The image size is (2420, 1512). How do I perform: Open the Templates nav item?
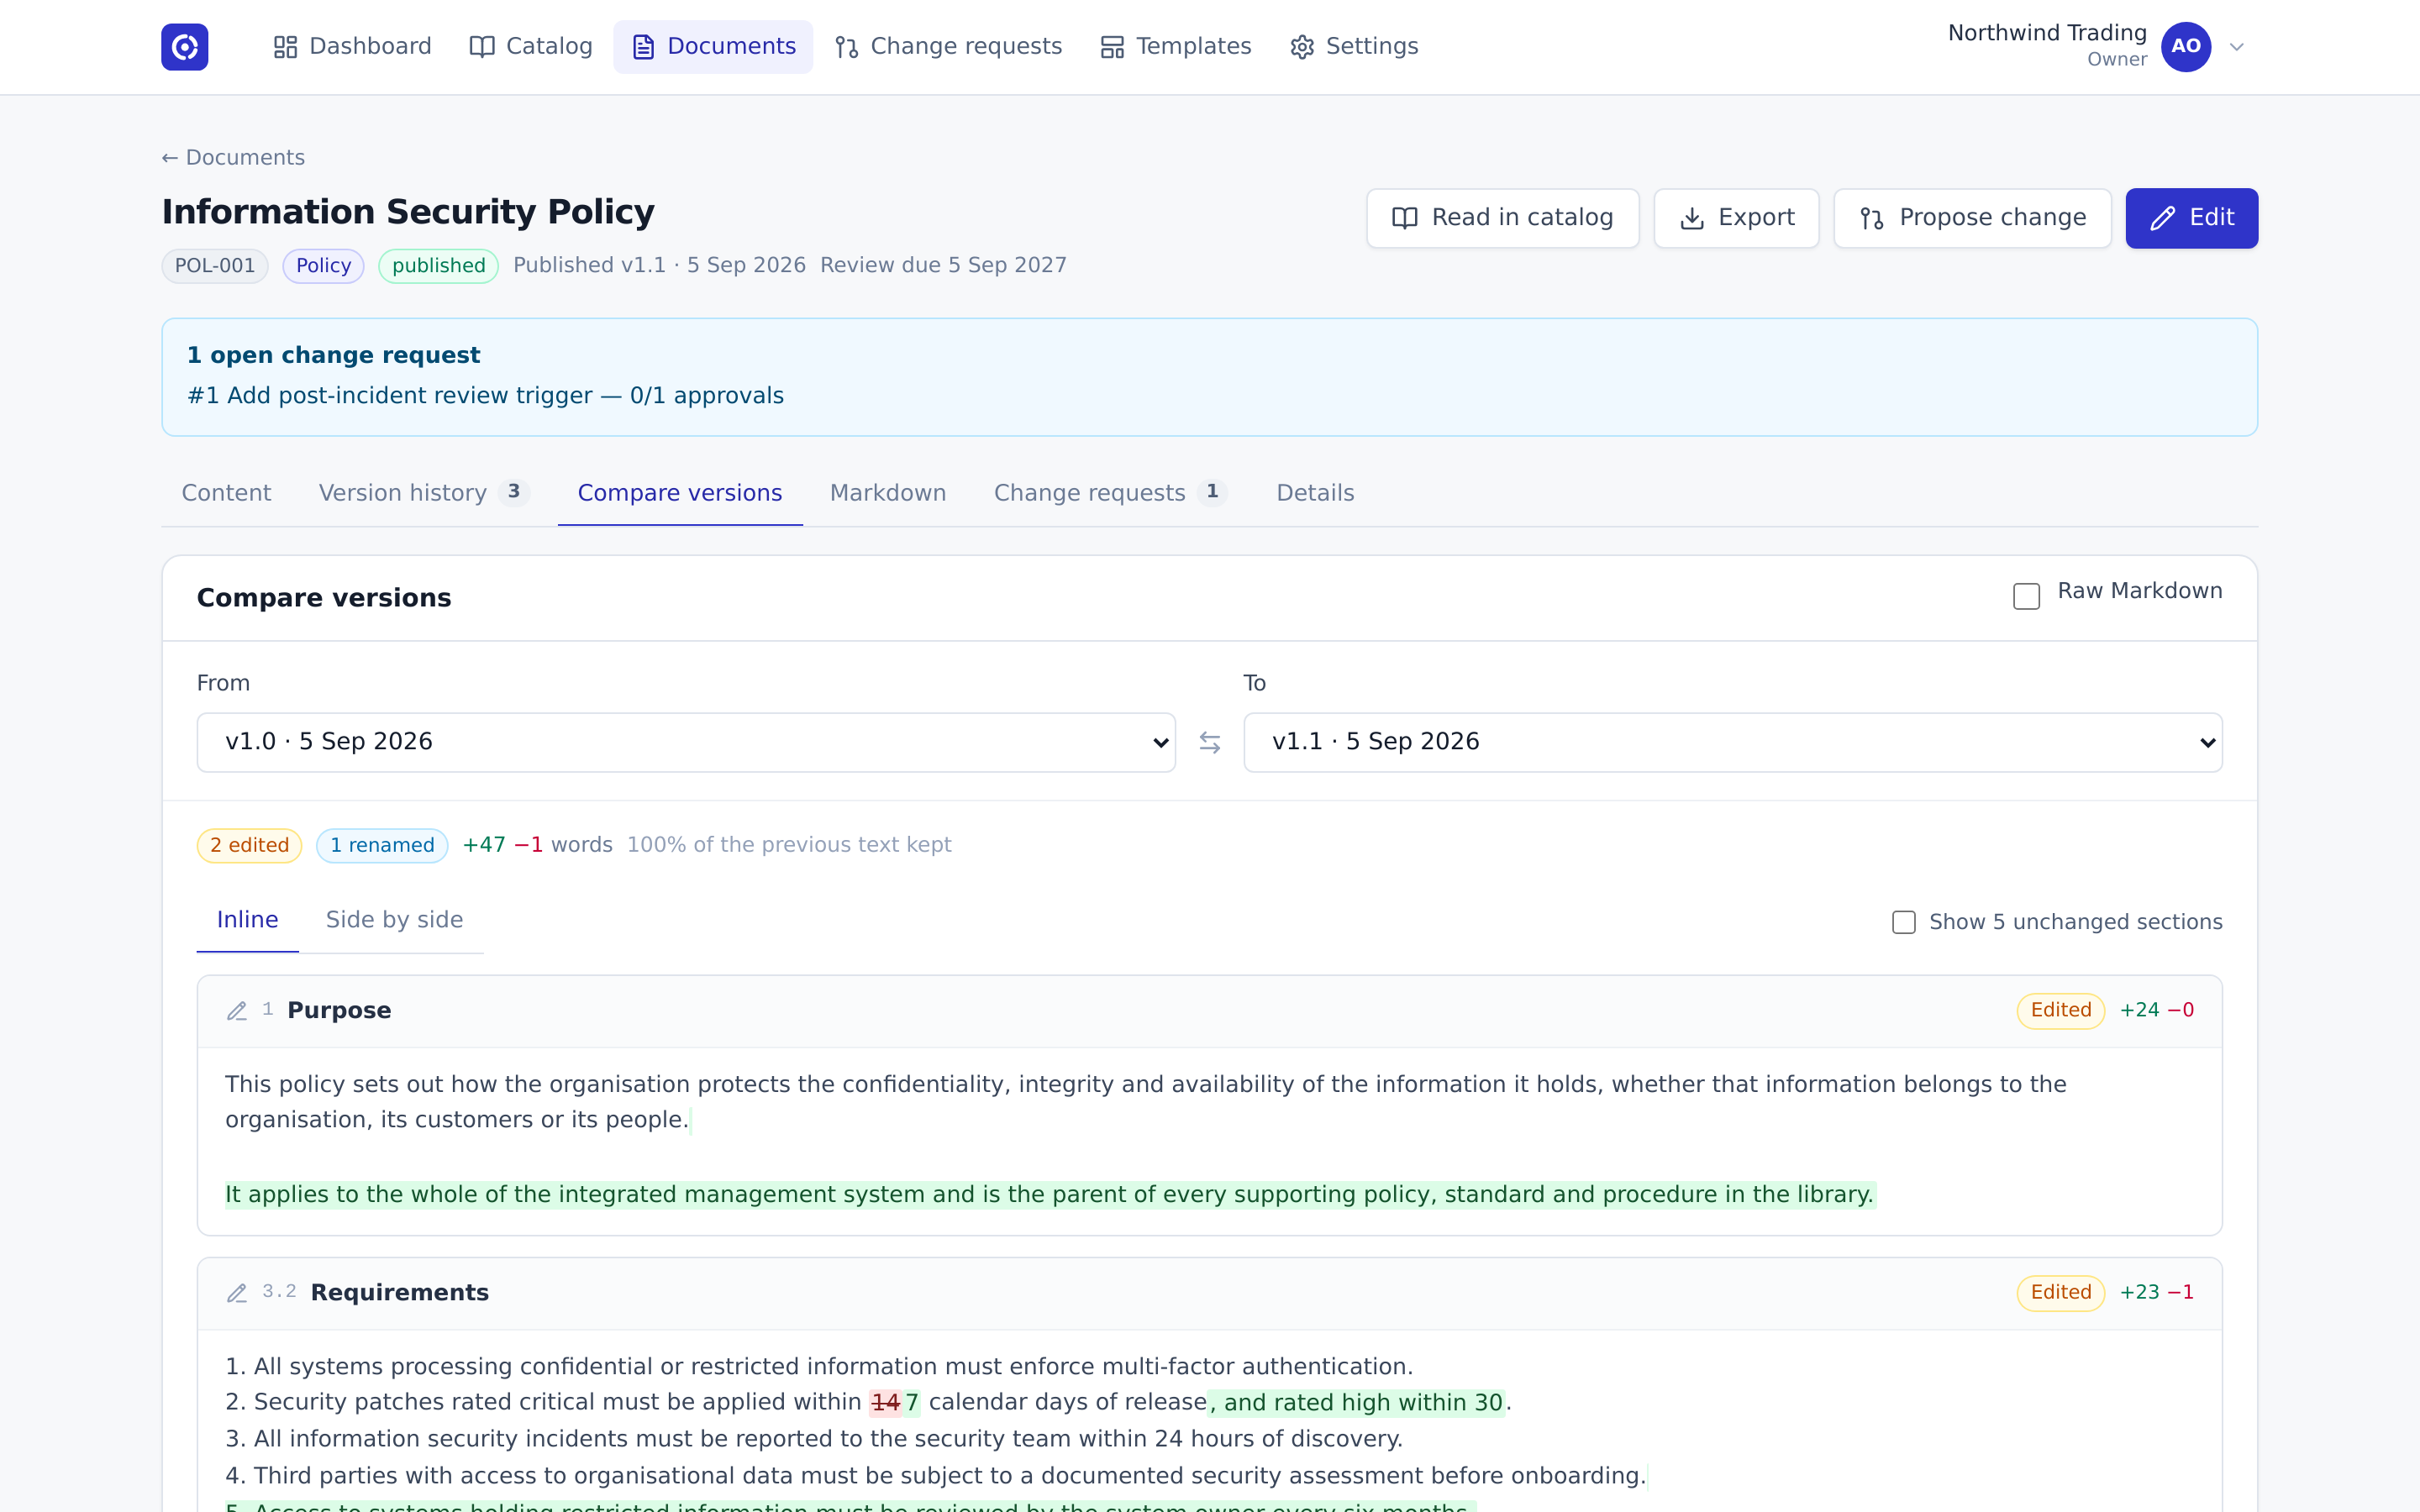click(1175, 47)
